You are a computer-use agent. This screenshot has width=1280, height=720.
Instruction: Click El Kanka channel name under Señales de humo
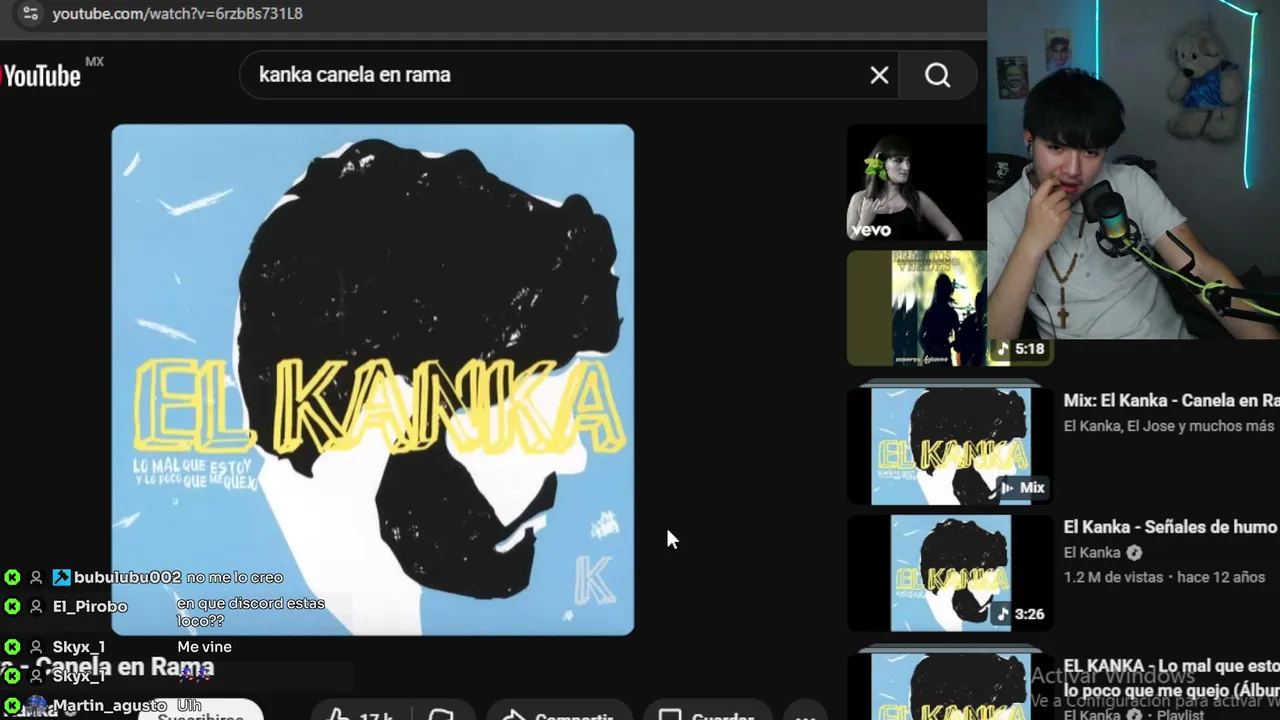point(1092,553)
